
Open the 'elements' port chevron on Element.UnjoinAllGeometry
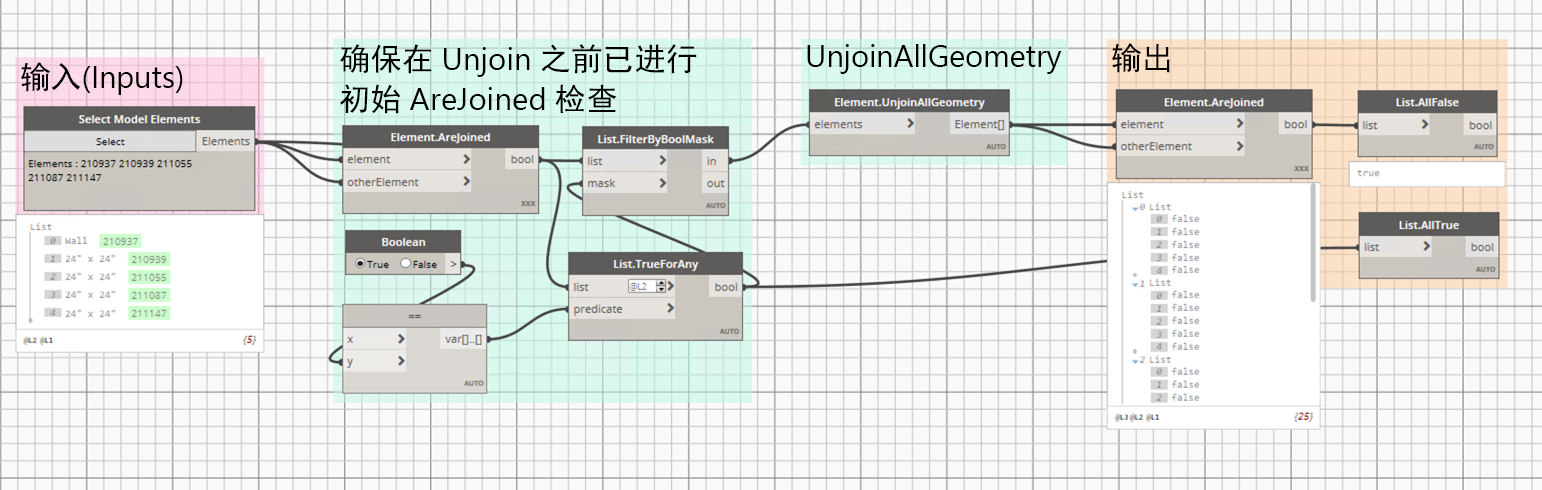[909, 124]
